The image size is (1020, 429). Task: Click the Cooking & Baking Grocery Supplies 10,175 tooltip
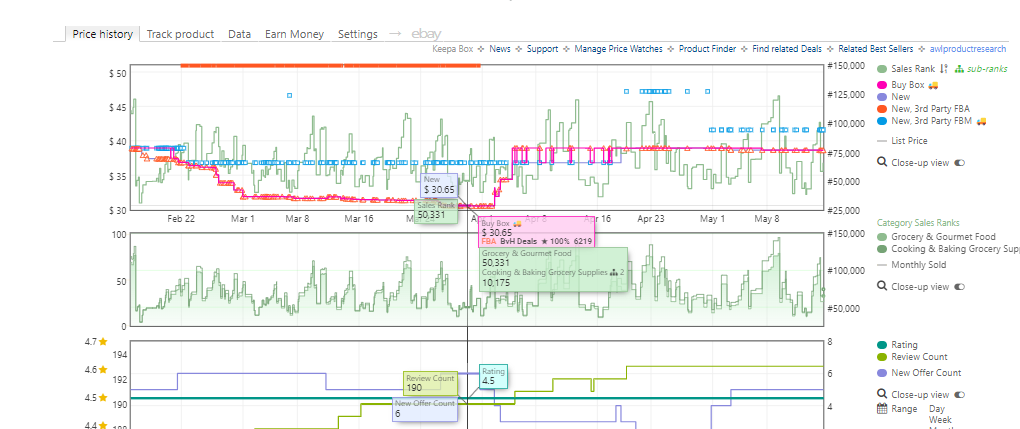[554, 278]
